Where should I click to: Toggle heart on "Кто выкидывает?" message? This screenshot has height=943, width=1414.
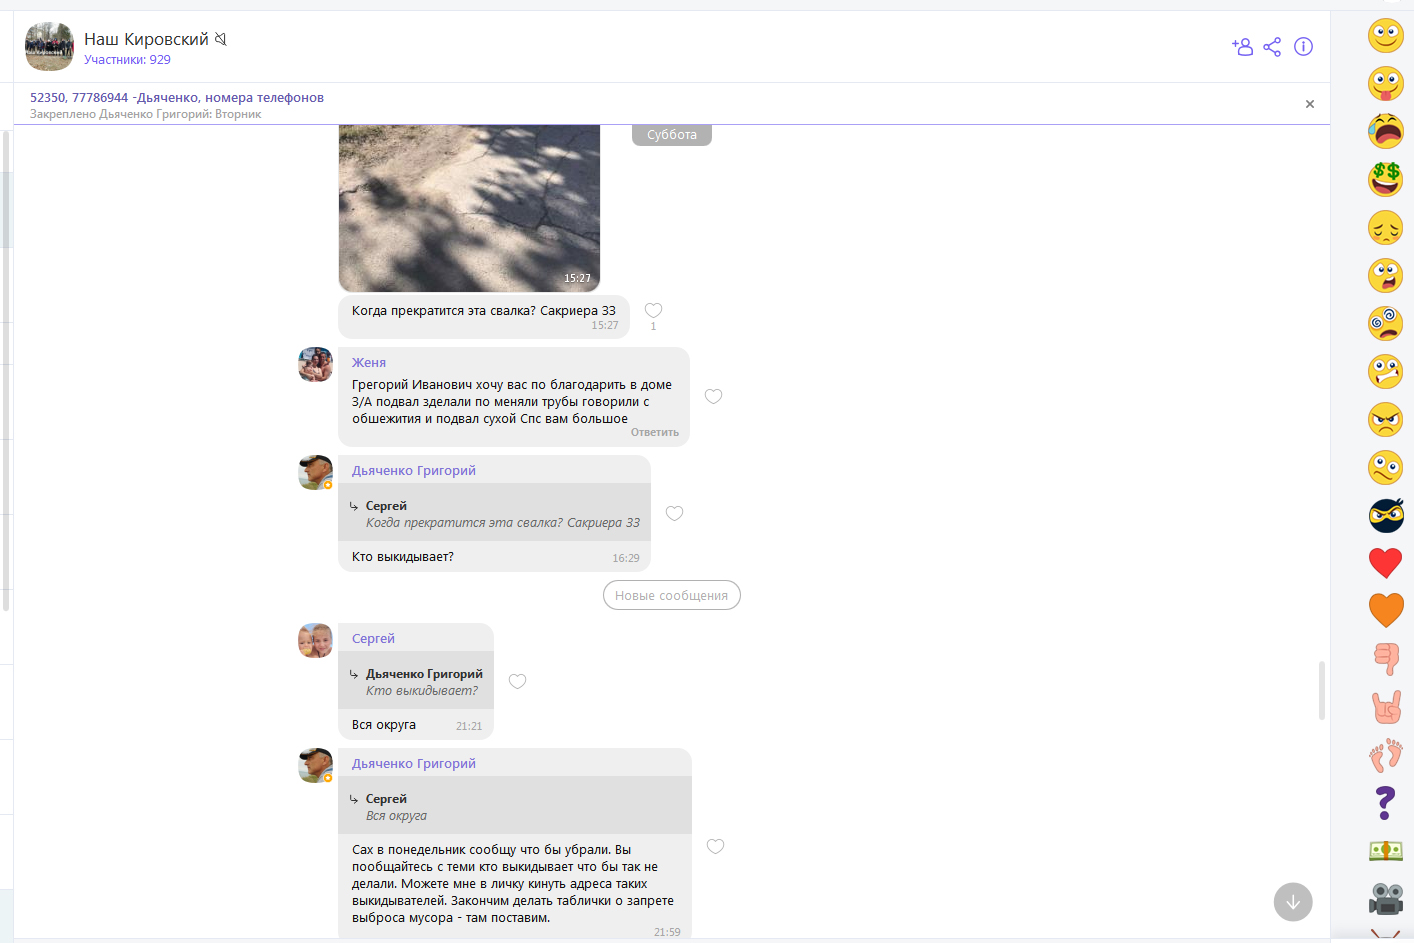point(675,514)
